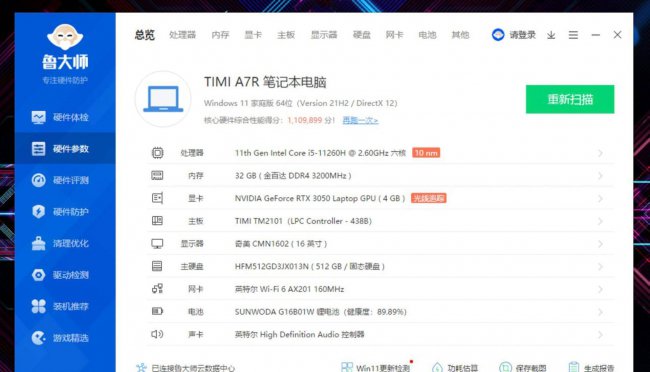Click the 再跑一次 link
The height and width of the screenshot is (372, 650).
pos(360,120)
